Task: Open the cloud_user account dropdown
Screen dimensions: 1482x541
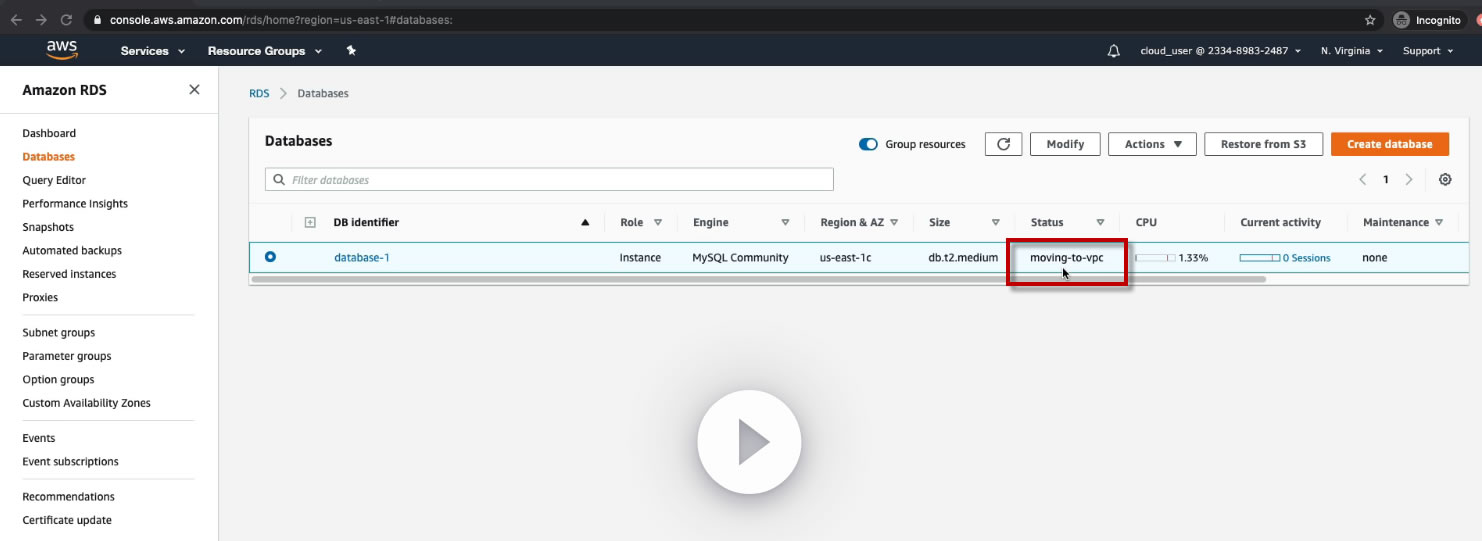Action: click(x=1220, y=51)
